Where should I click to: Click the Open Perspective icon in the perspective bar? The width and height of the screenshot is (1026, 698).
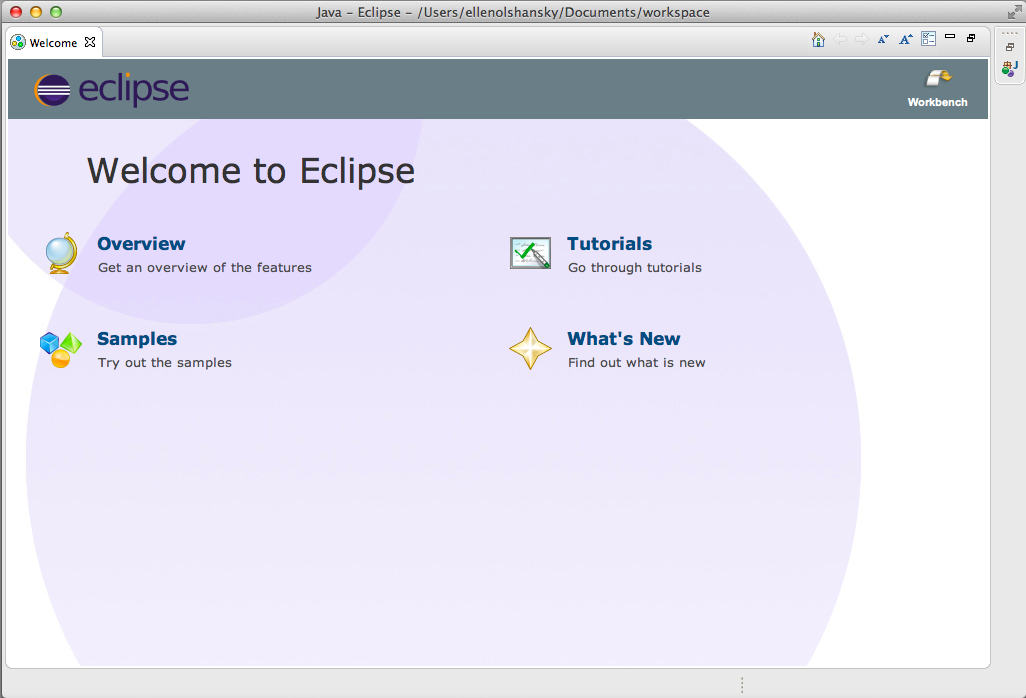point(1008,47)
